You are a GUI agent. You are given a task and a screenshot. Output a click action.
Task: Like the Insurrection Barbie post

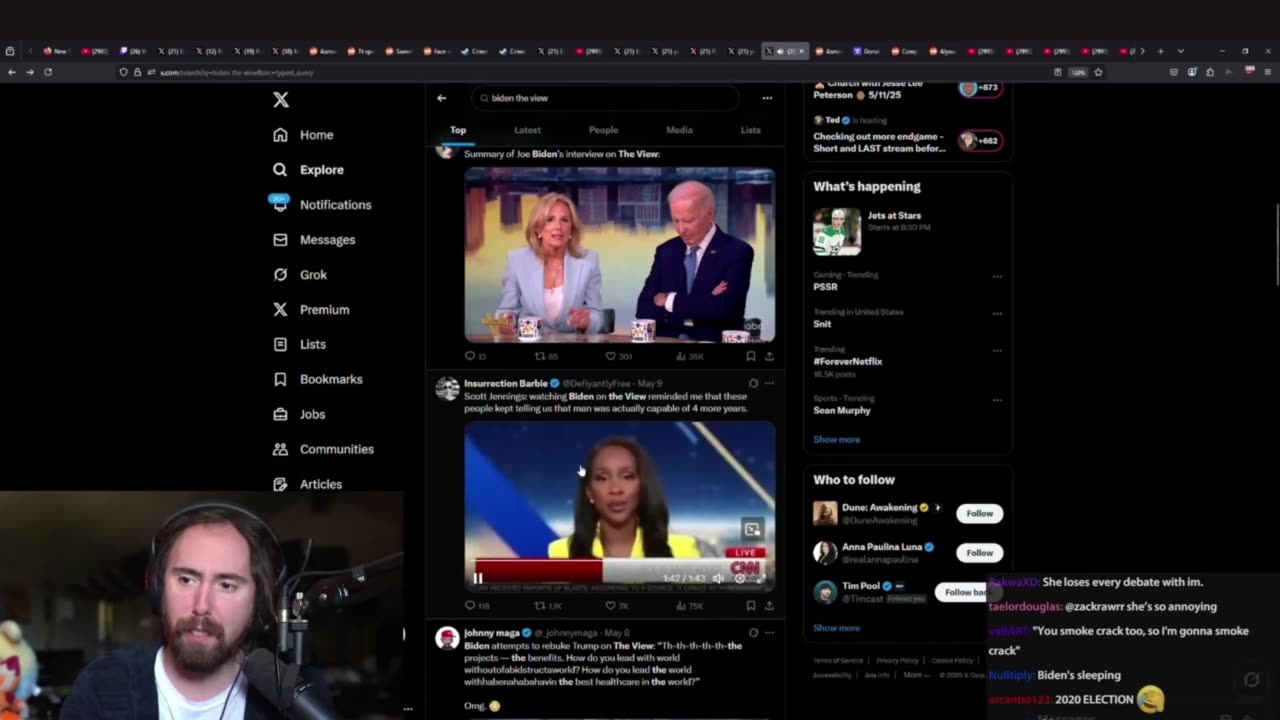616,606
